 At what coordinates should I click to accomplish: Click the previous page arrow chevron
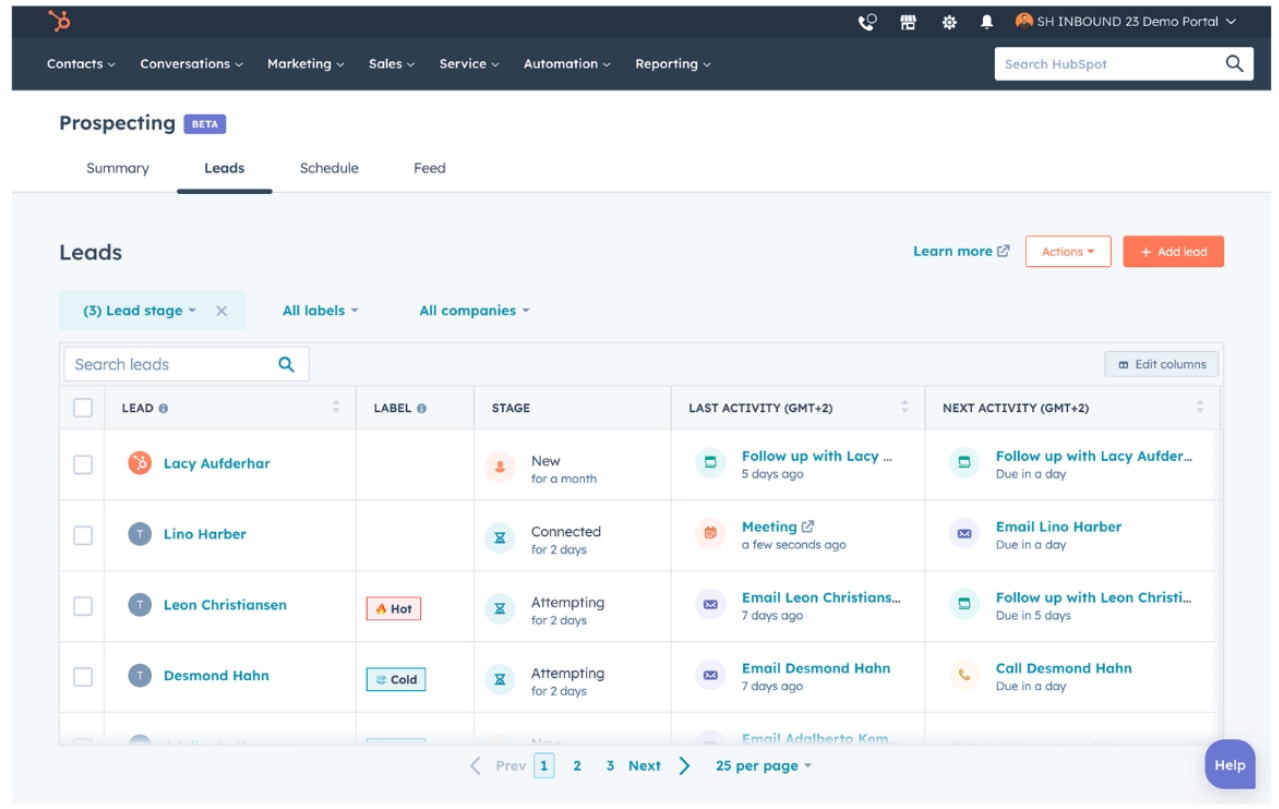476,766
